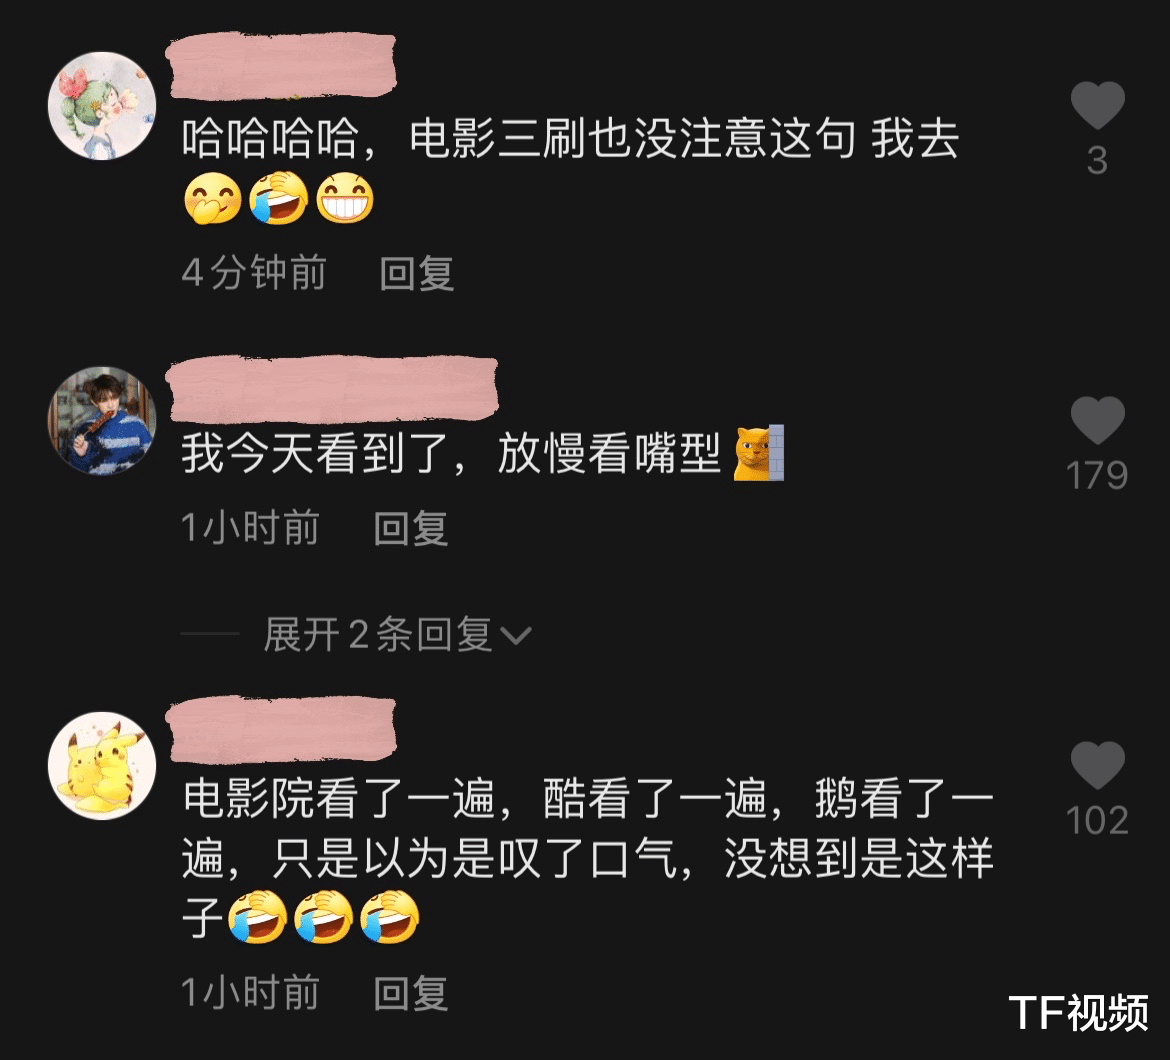Open the Pikachu avatar profile
This screenshot has height=1060, width=1170.
click(102, 765)
